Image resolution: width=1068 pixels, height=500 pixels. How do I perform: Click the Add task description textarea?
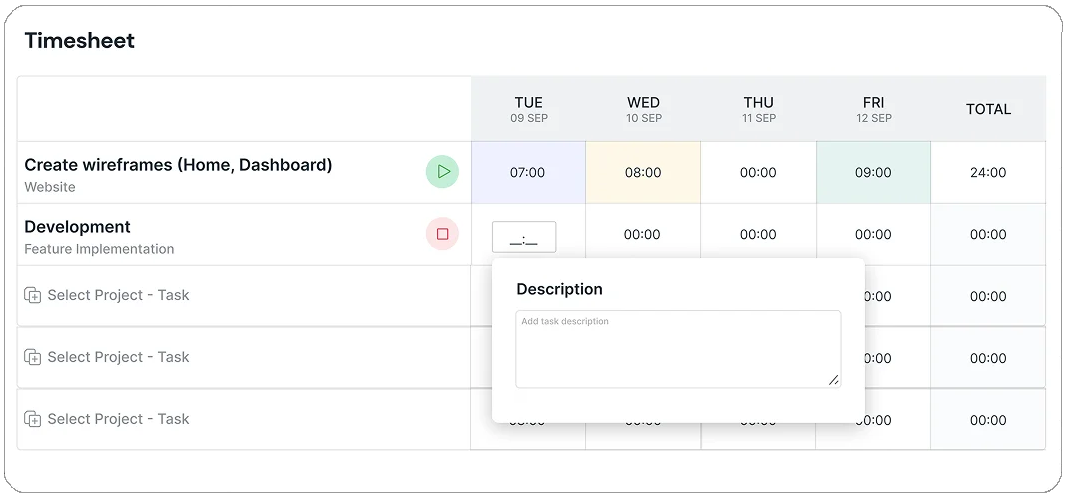click(x=678, y=349)
